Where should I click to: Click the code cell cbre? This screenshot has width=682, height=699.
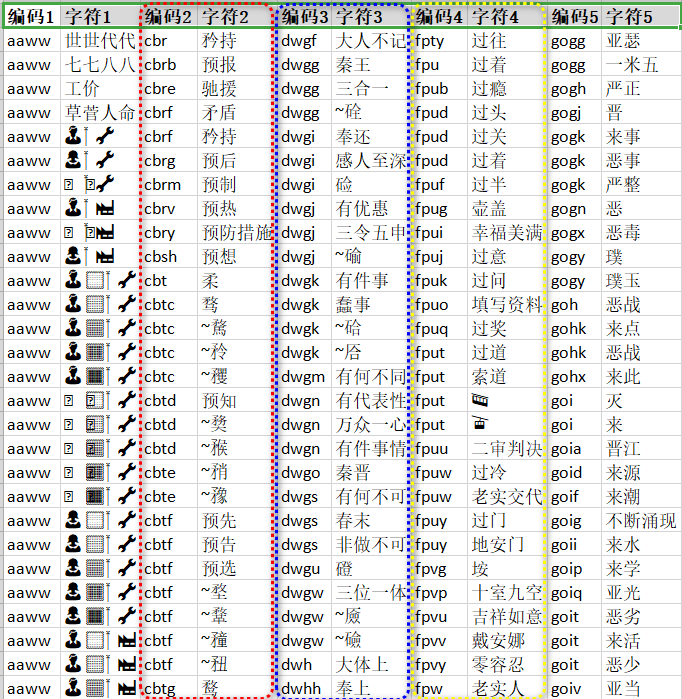tap(169, 89)
